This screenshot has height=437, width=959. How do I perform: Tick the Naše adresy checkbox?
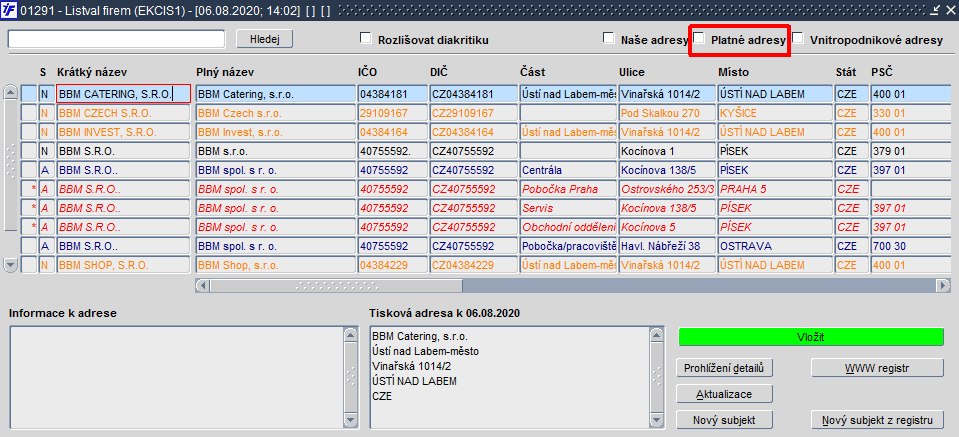click(x=609, y=39)
